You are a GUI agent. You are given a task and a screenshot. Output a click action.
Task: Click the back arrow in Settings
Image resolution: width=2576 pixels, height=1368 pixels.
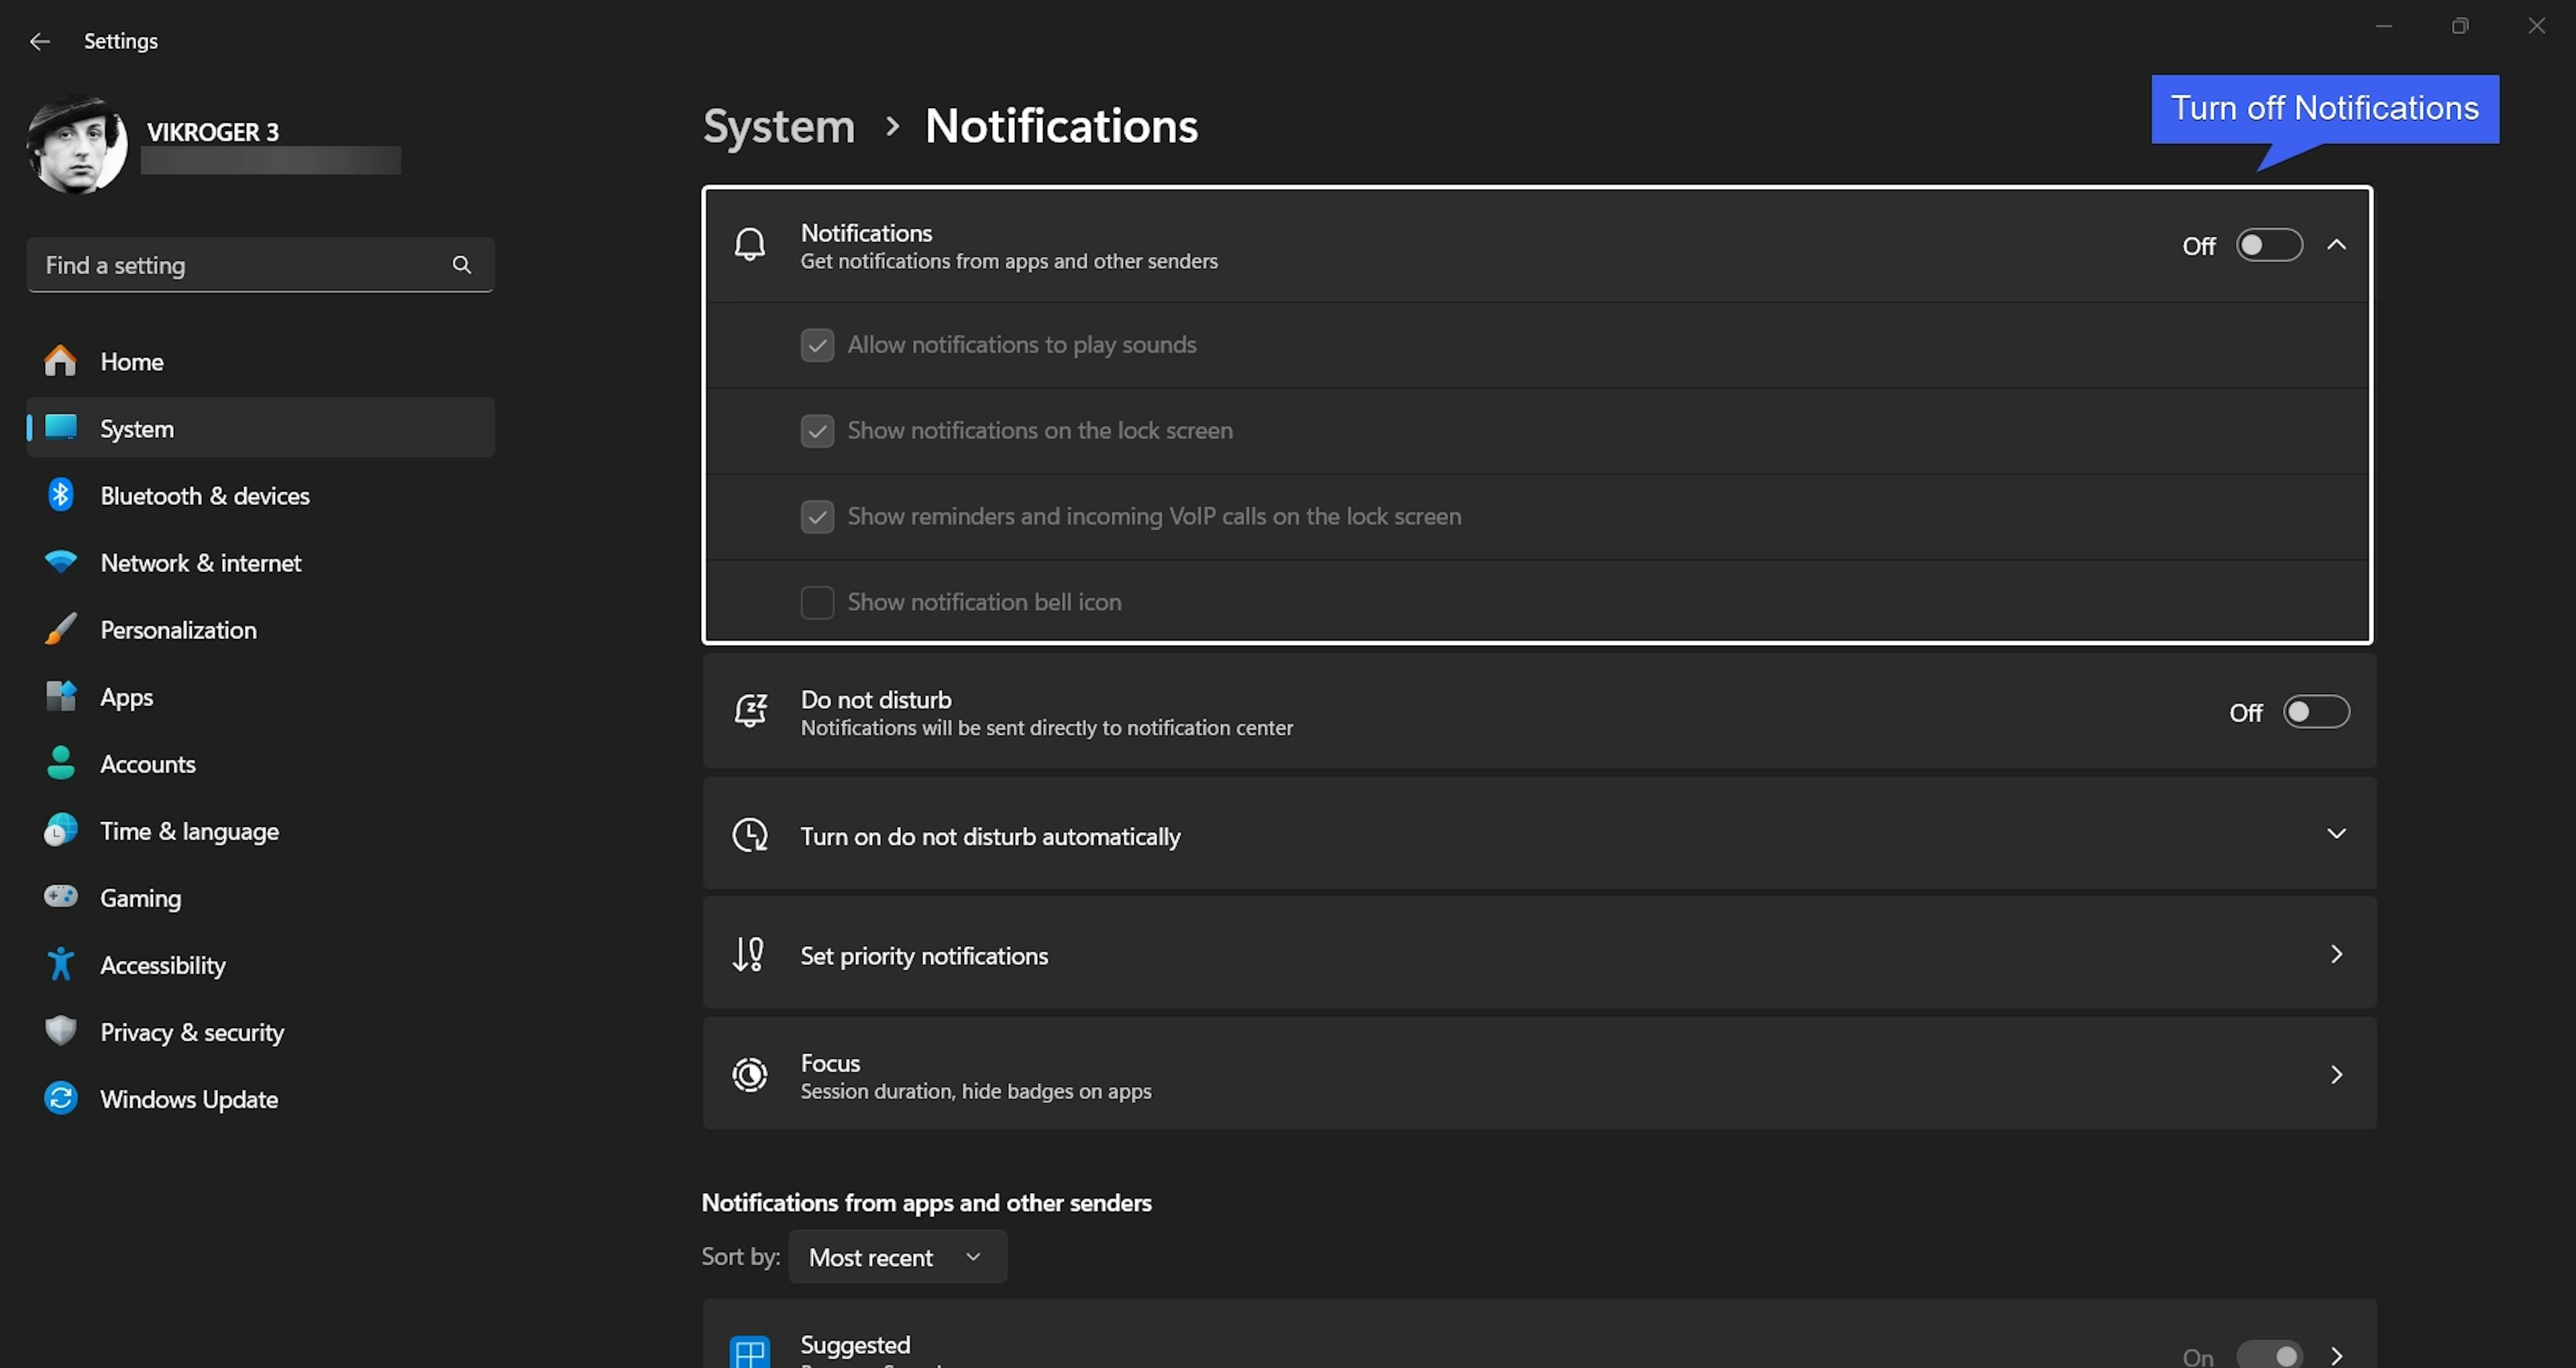[x=39, y=41]
